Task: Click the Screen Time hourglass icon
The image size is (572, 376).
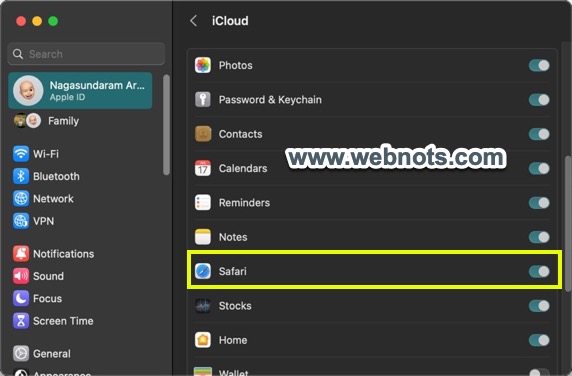Action: 21,321
